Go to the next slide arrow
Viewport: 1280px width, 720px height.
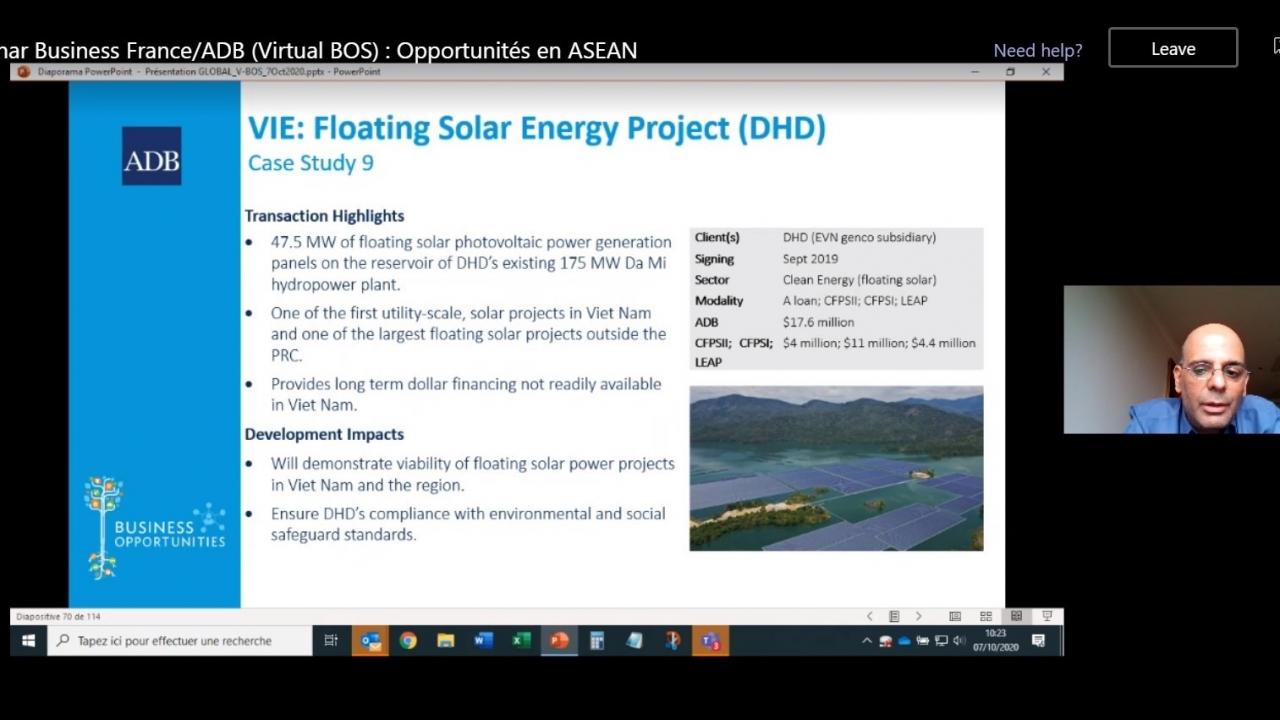(918, 616)
